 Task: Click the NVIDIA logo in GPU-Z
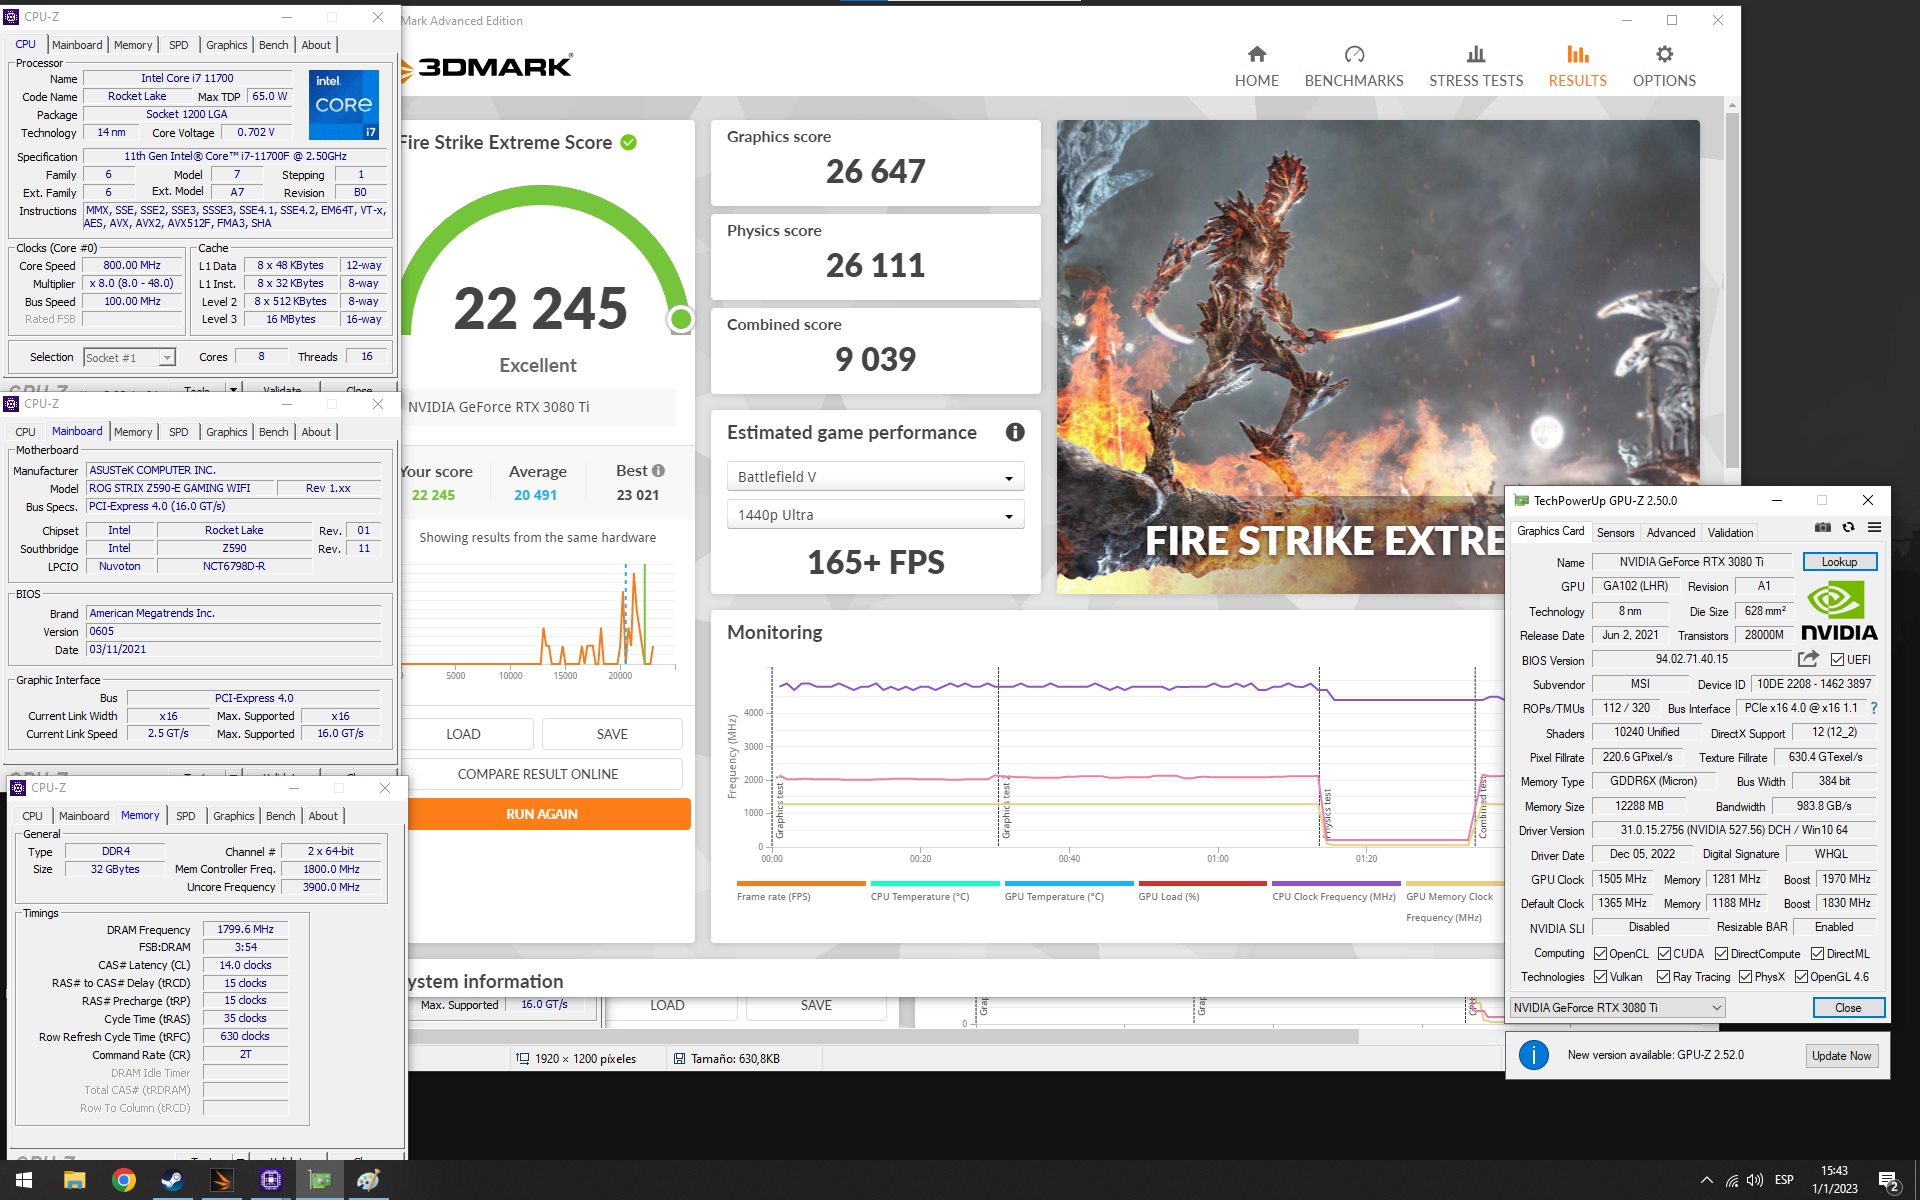(1839, 611)
